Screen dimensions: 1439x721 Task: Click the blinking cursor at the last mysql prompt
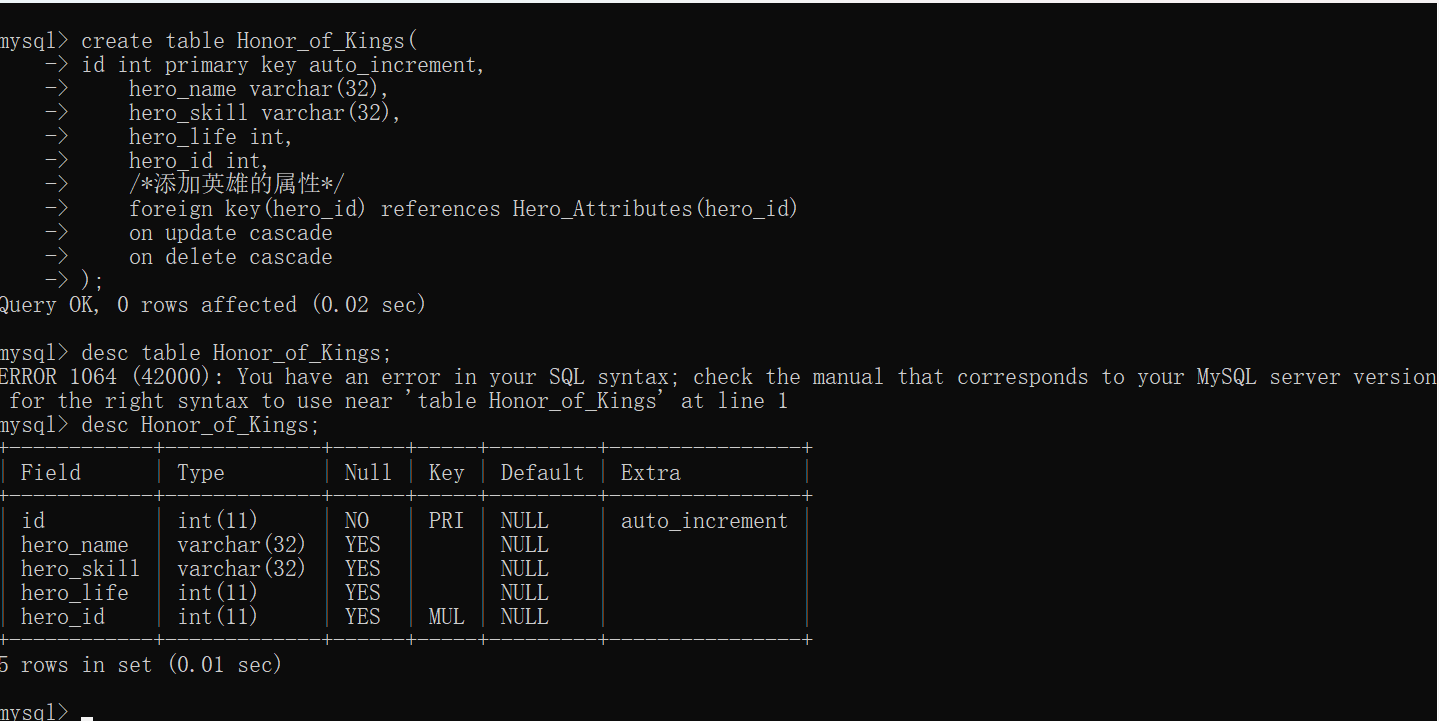pos(87,716)
